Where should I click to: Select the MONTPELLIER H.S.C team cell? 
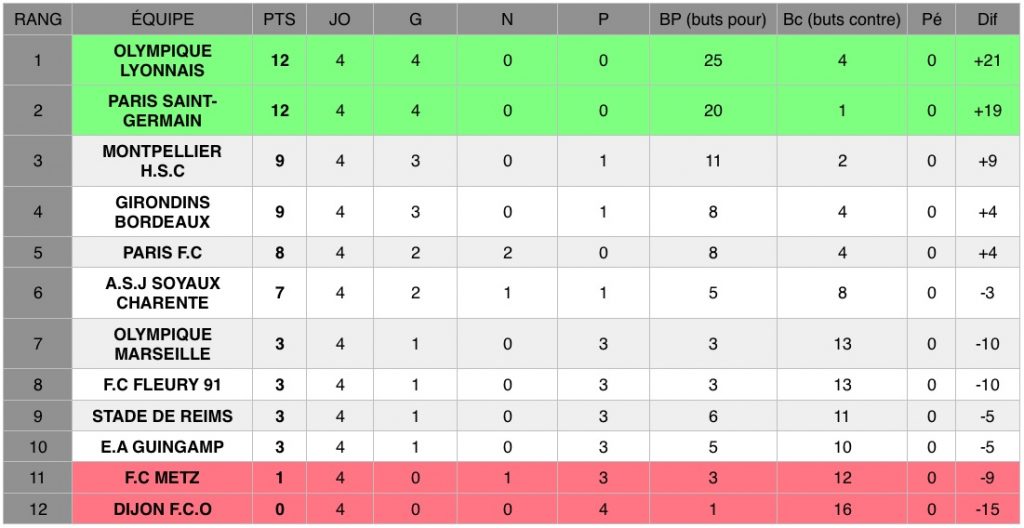point(162,161)
